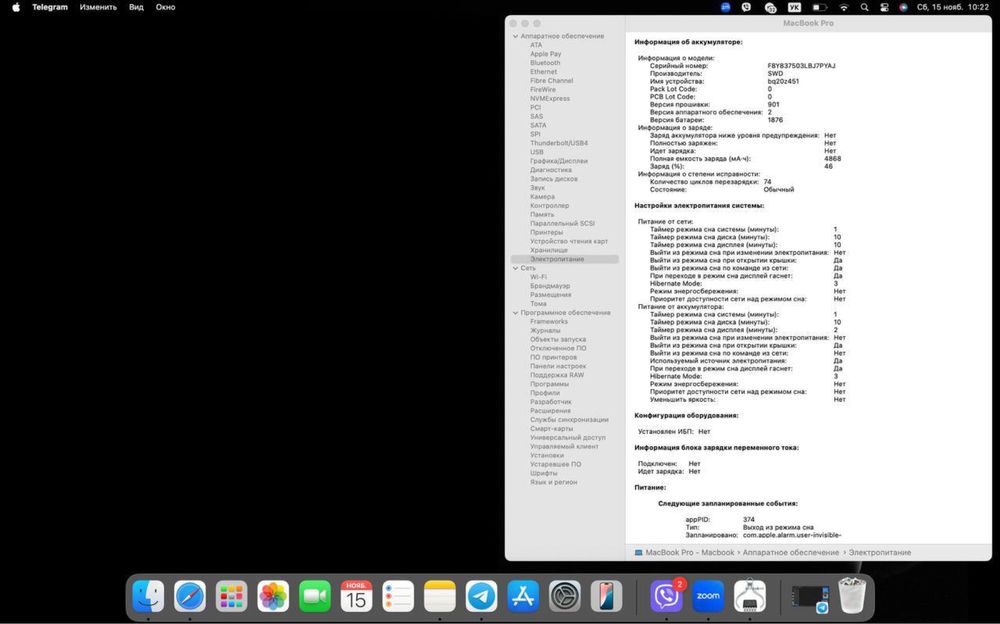The width and height of the screenshot is (1000, 624).
Task: Open the Вид menu
Action: click(x=136, y=7)
